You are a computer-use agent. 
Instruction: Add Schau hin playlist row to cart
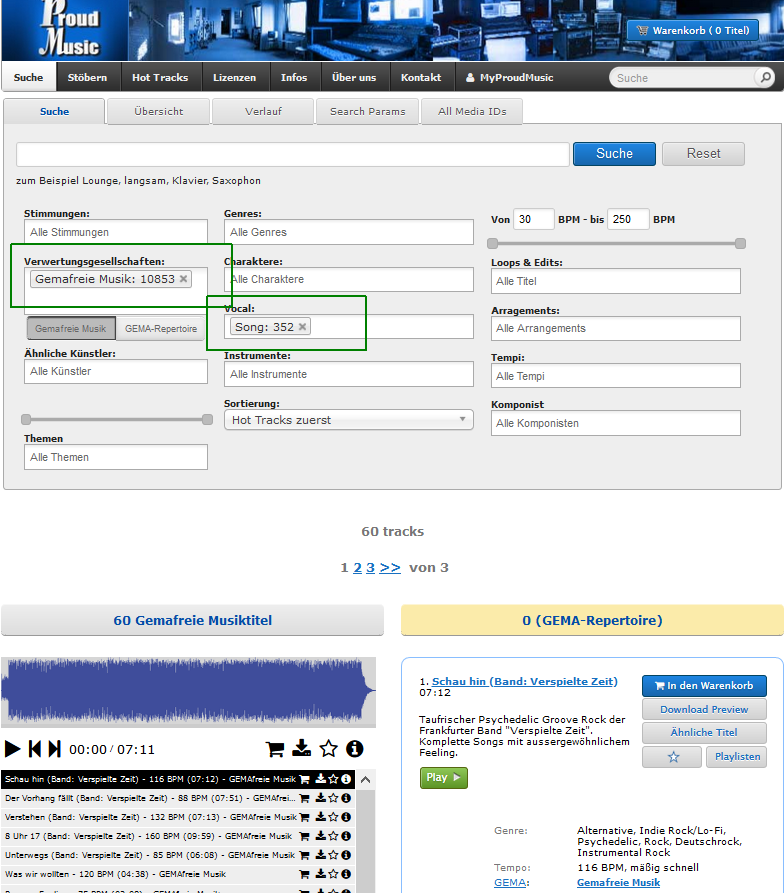305,779
